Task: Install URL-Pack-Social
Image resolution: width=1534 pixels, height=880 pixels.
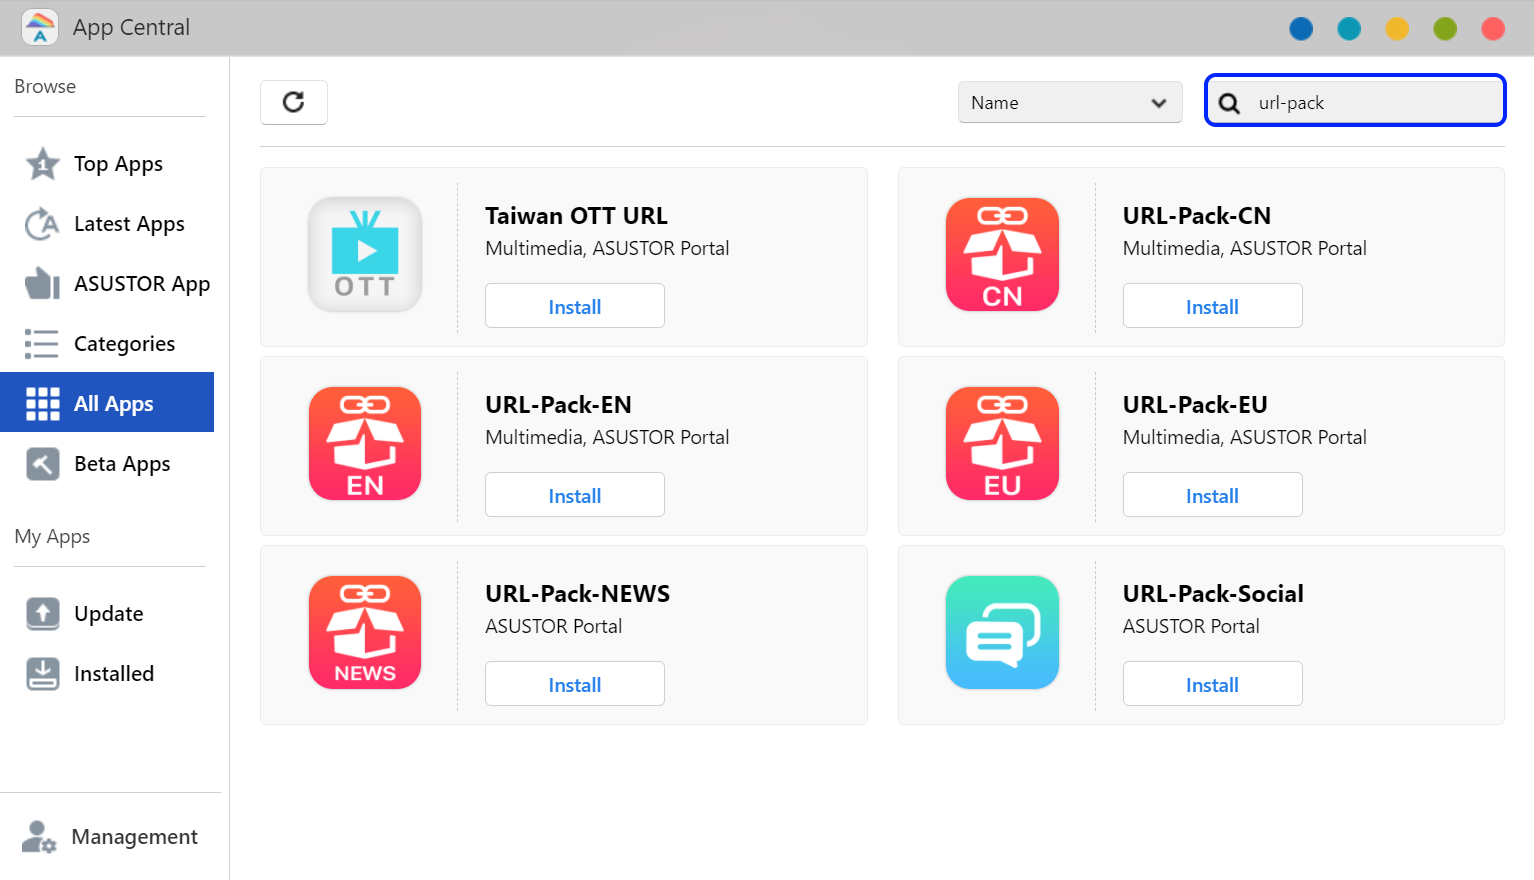Action: pos(1212,684)
